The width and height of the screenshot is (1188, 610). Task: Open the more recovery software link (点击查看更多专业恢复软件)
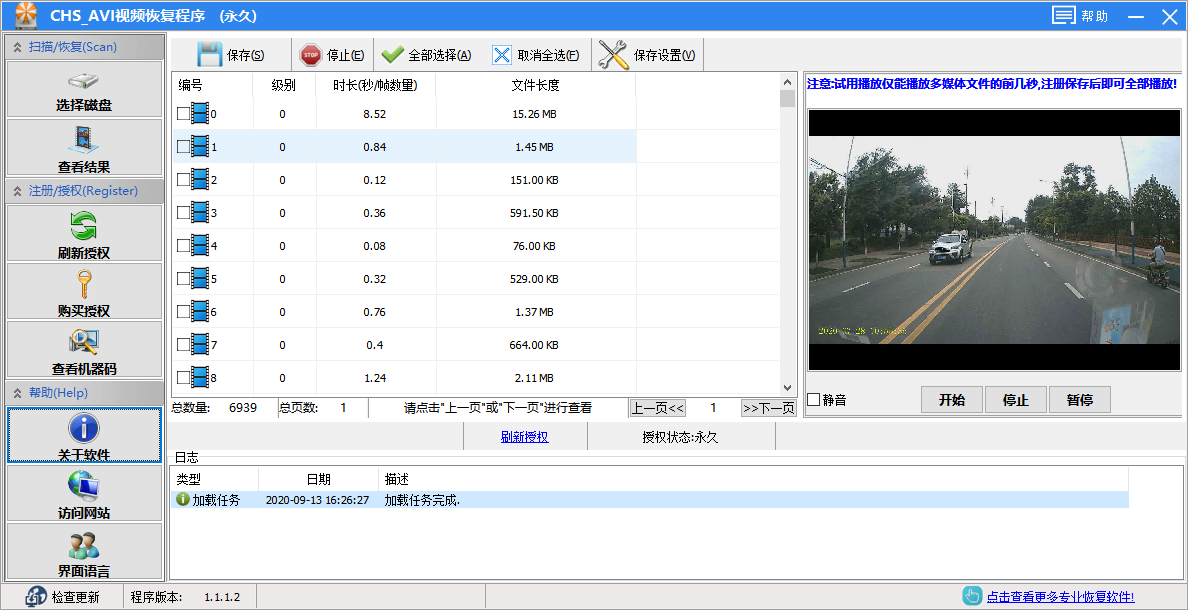(1060, 597)
